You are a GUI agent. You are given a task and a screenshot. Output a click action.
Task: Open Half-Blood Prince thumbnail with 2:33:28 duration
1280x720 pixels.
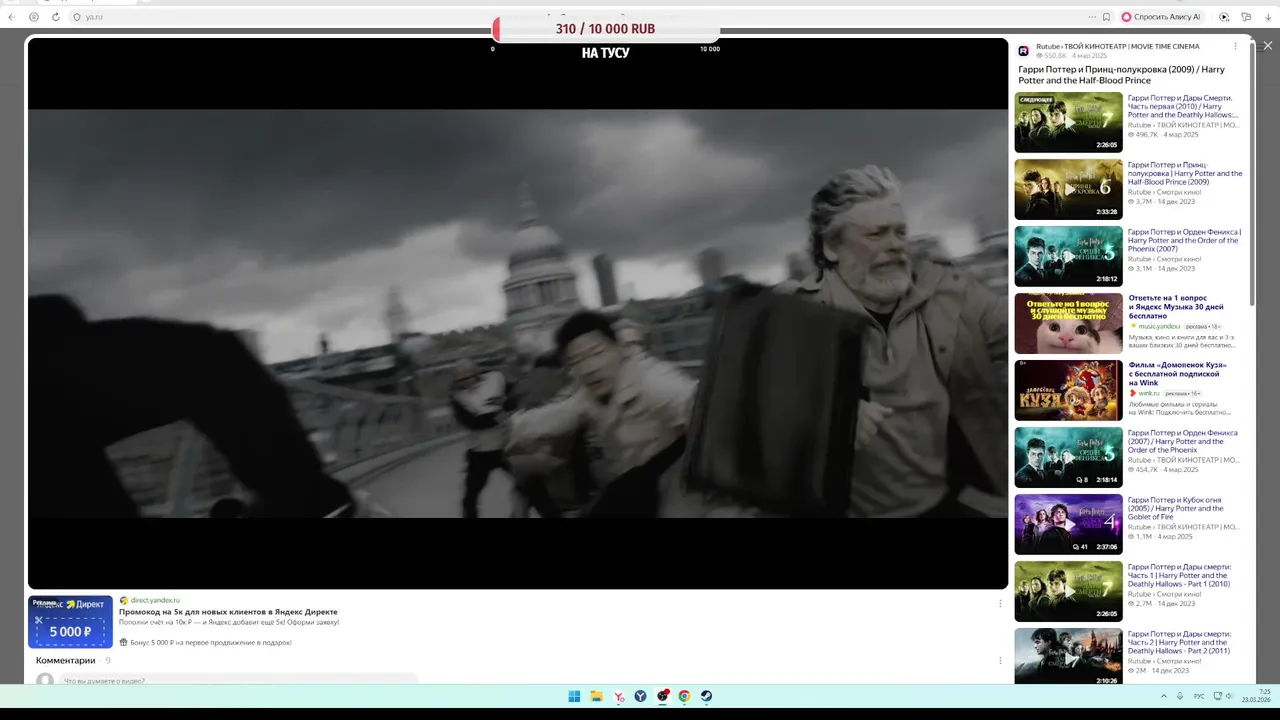(1068, 189)
